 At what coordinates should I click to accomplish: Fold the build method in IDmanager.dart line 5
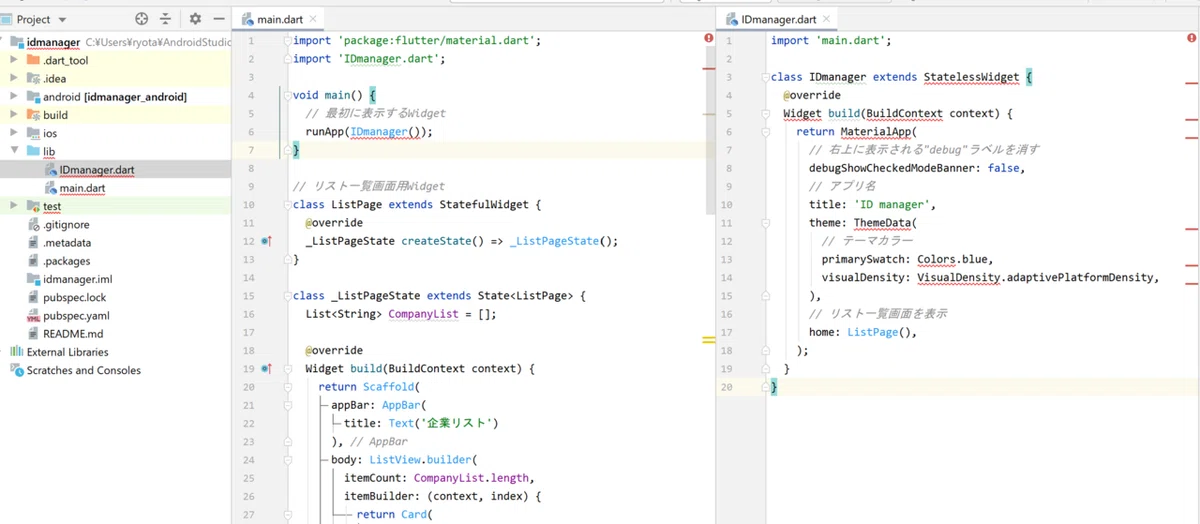(x=765, y=114)
